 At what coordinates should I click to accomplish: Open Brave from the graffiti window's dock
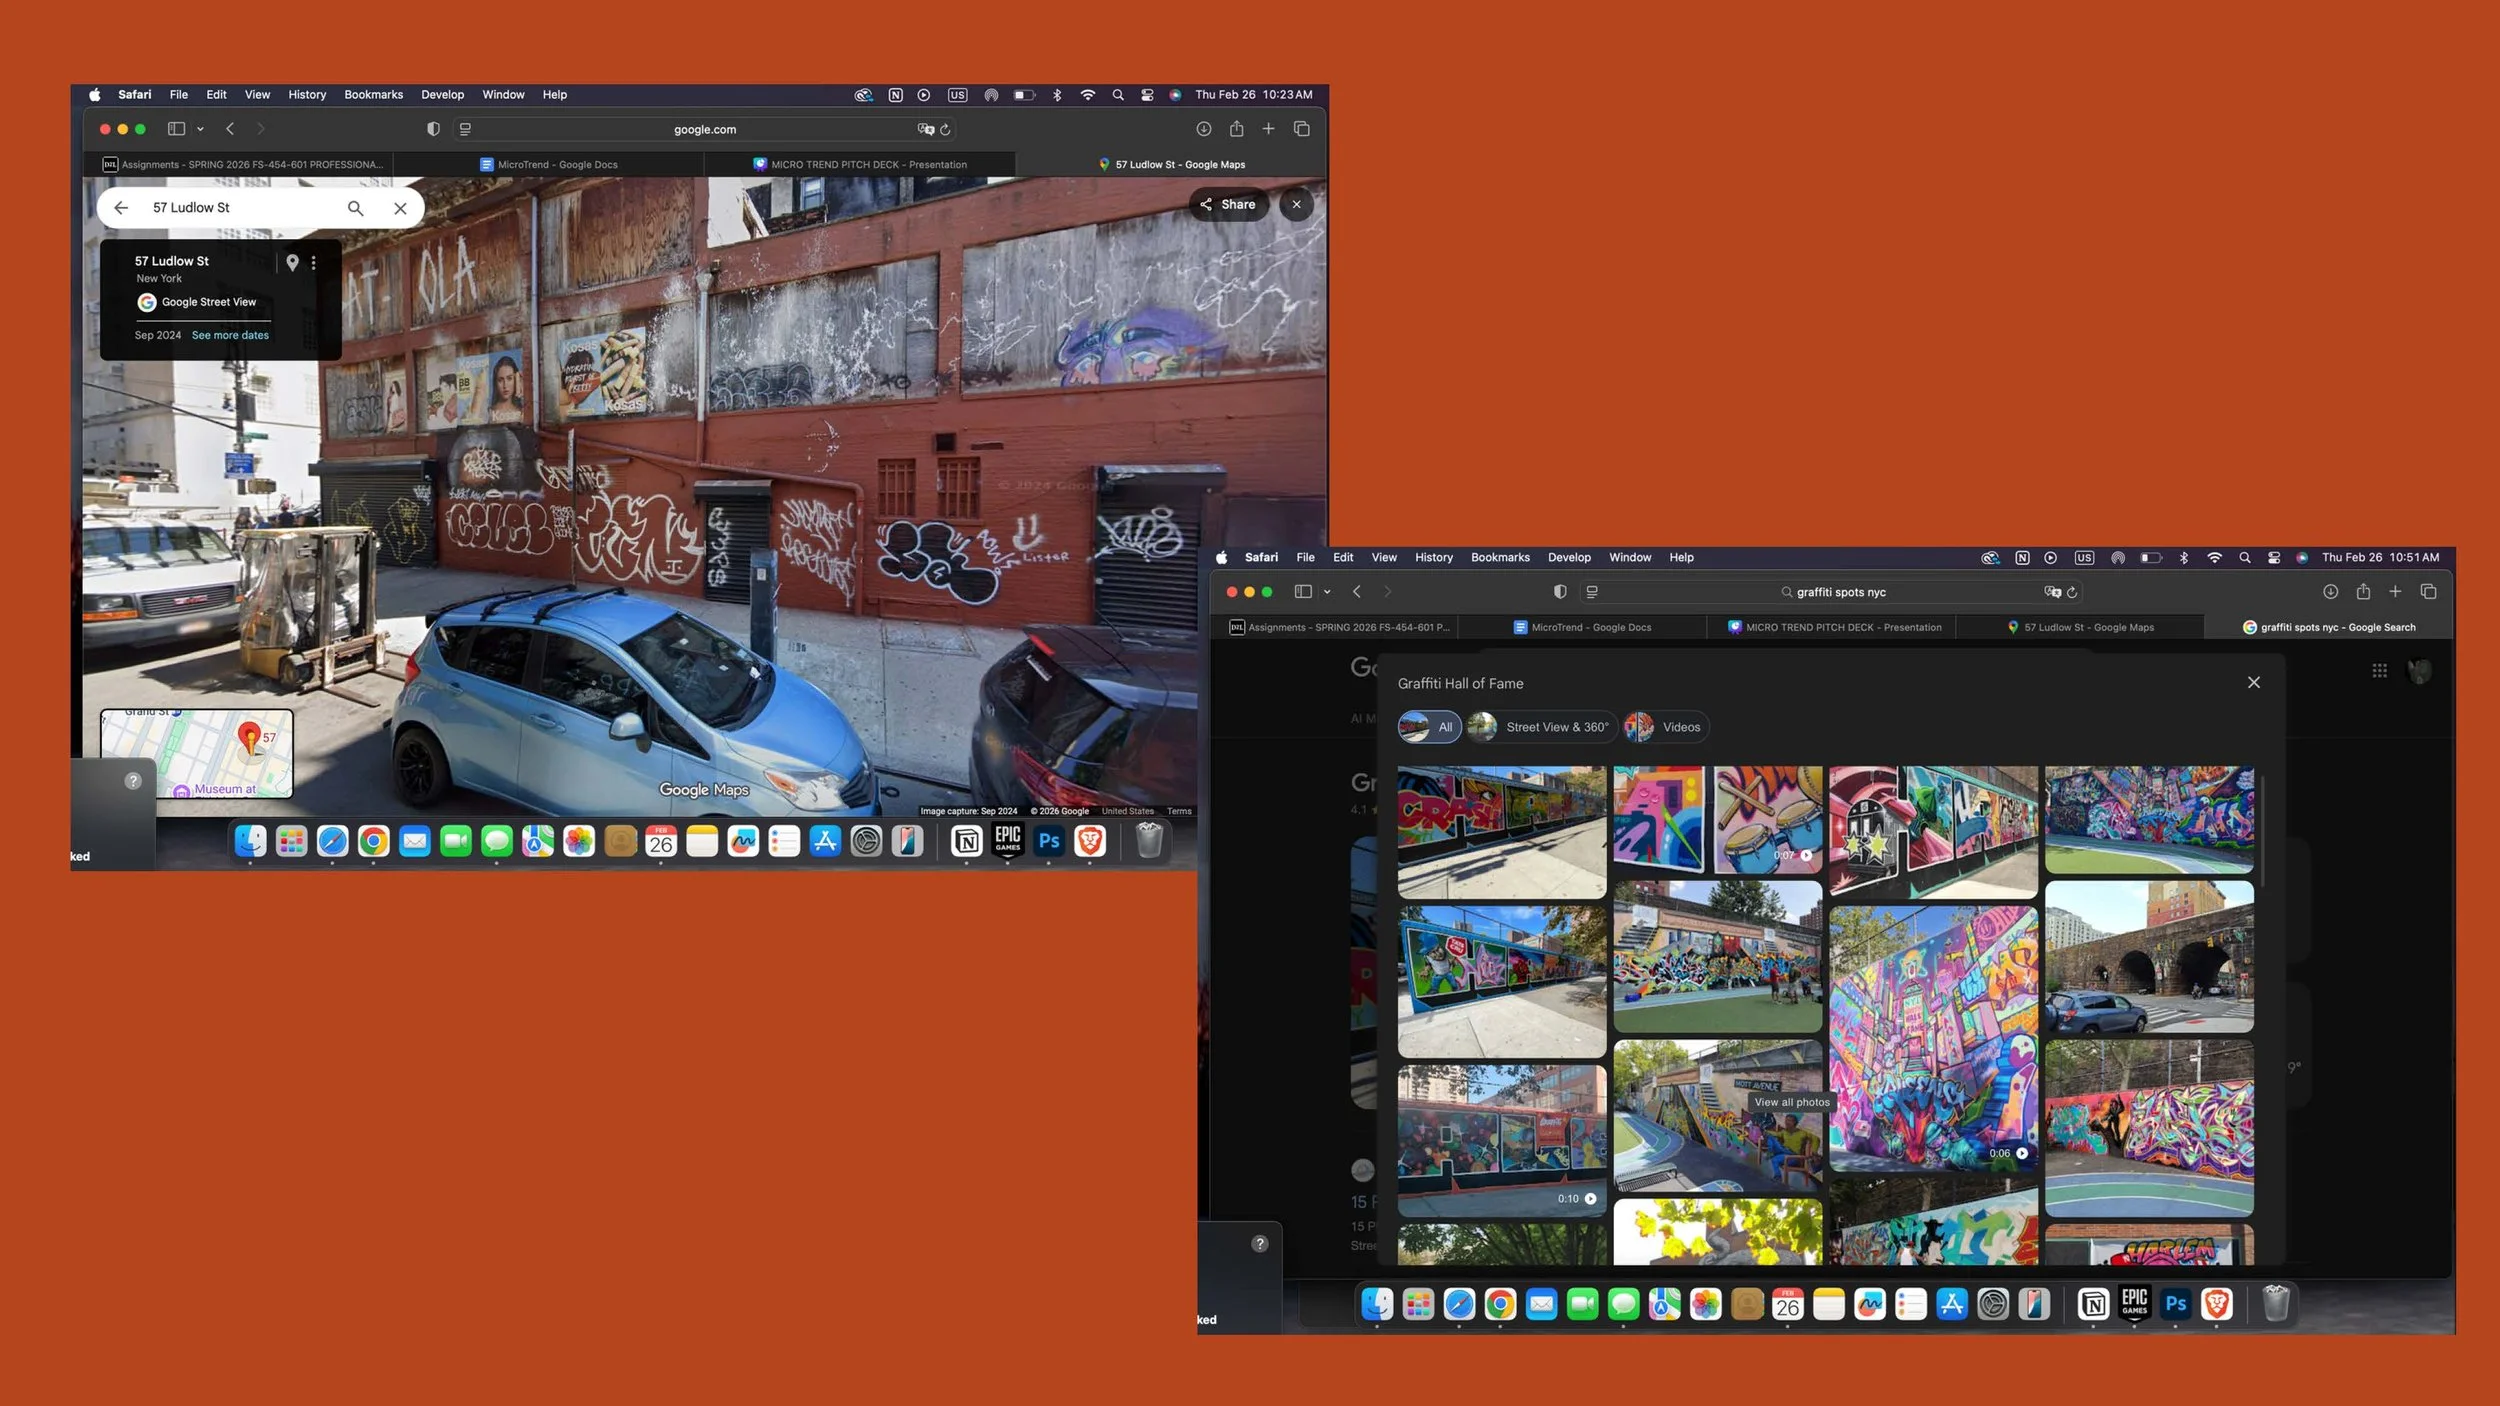tap(2216, 1305)
